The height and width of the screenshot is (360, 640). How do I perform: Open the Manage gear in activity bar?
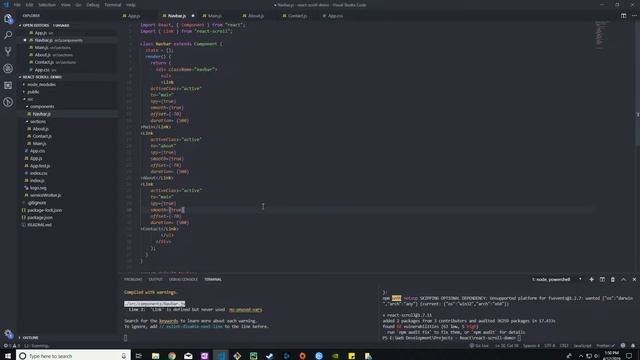(x=8, y=334)
